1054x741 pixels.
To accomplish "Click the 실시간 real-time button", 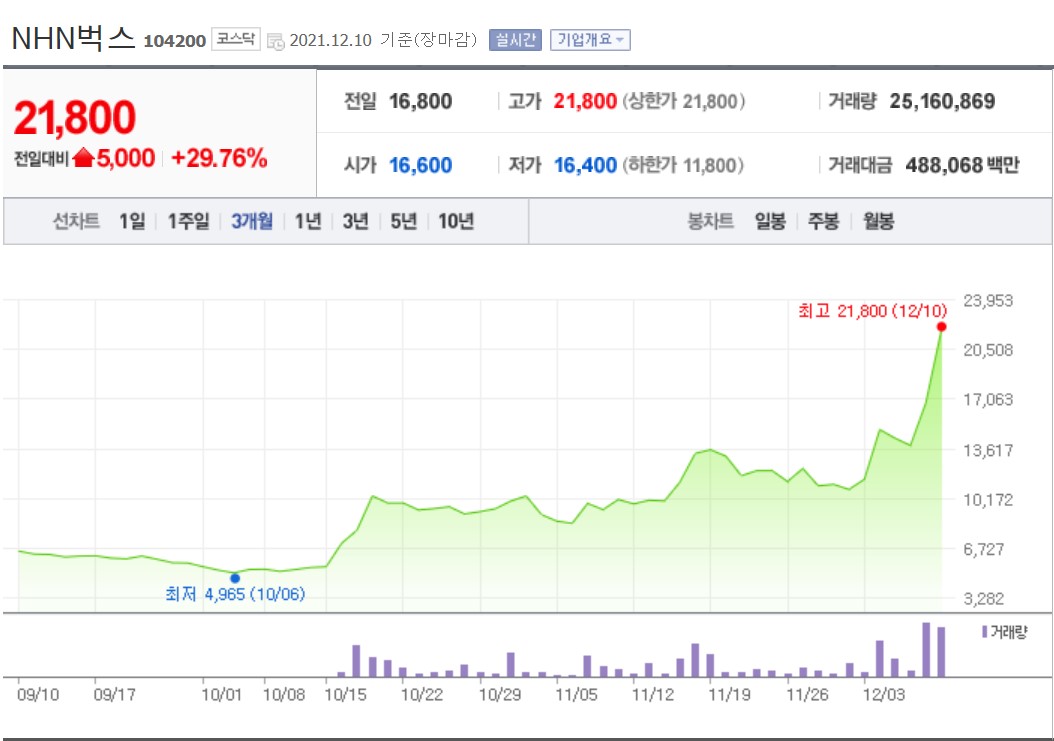I will pos(515,40).
